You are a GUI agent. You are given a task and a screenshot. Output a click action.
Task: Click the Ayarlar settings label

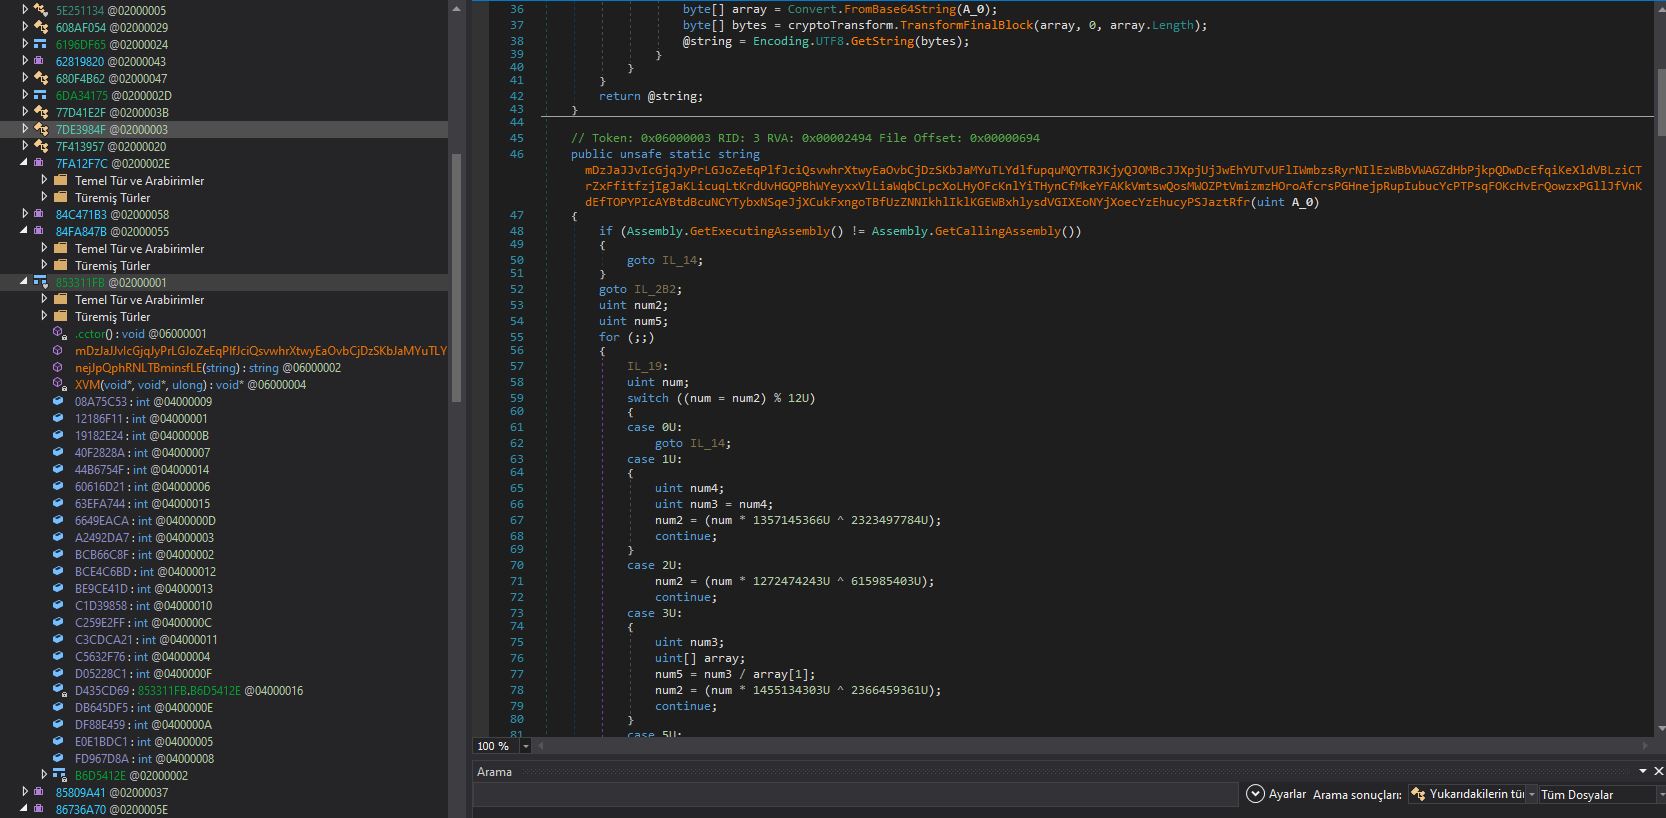(x=1287, y=794)
